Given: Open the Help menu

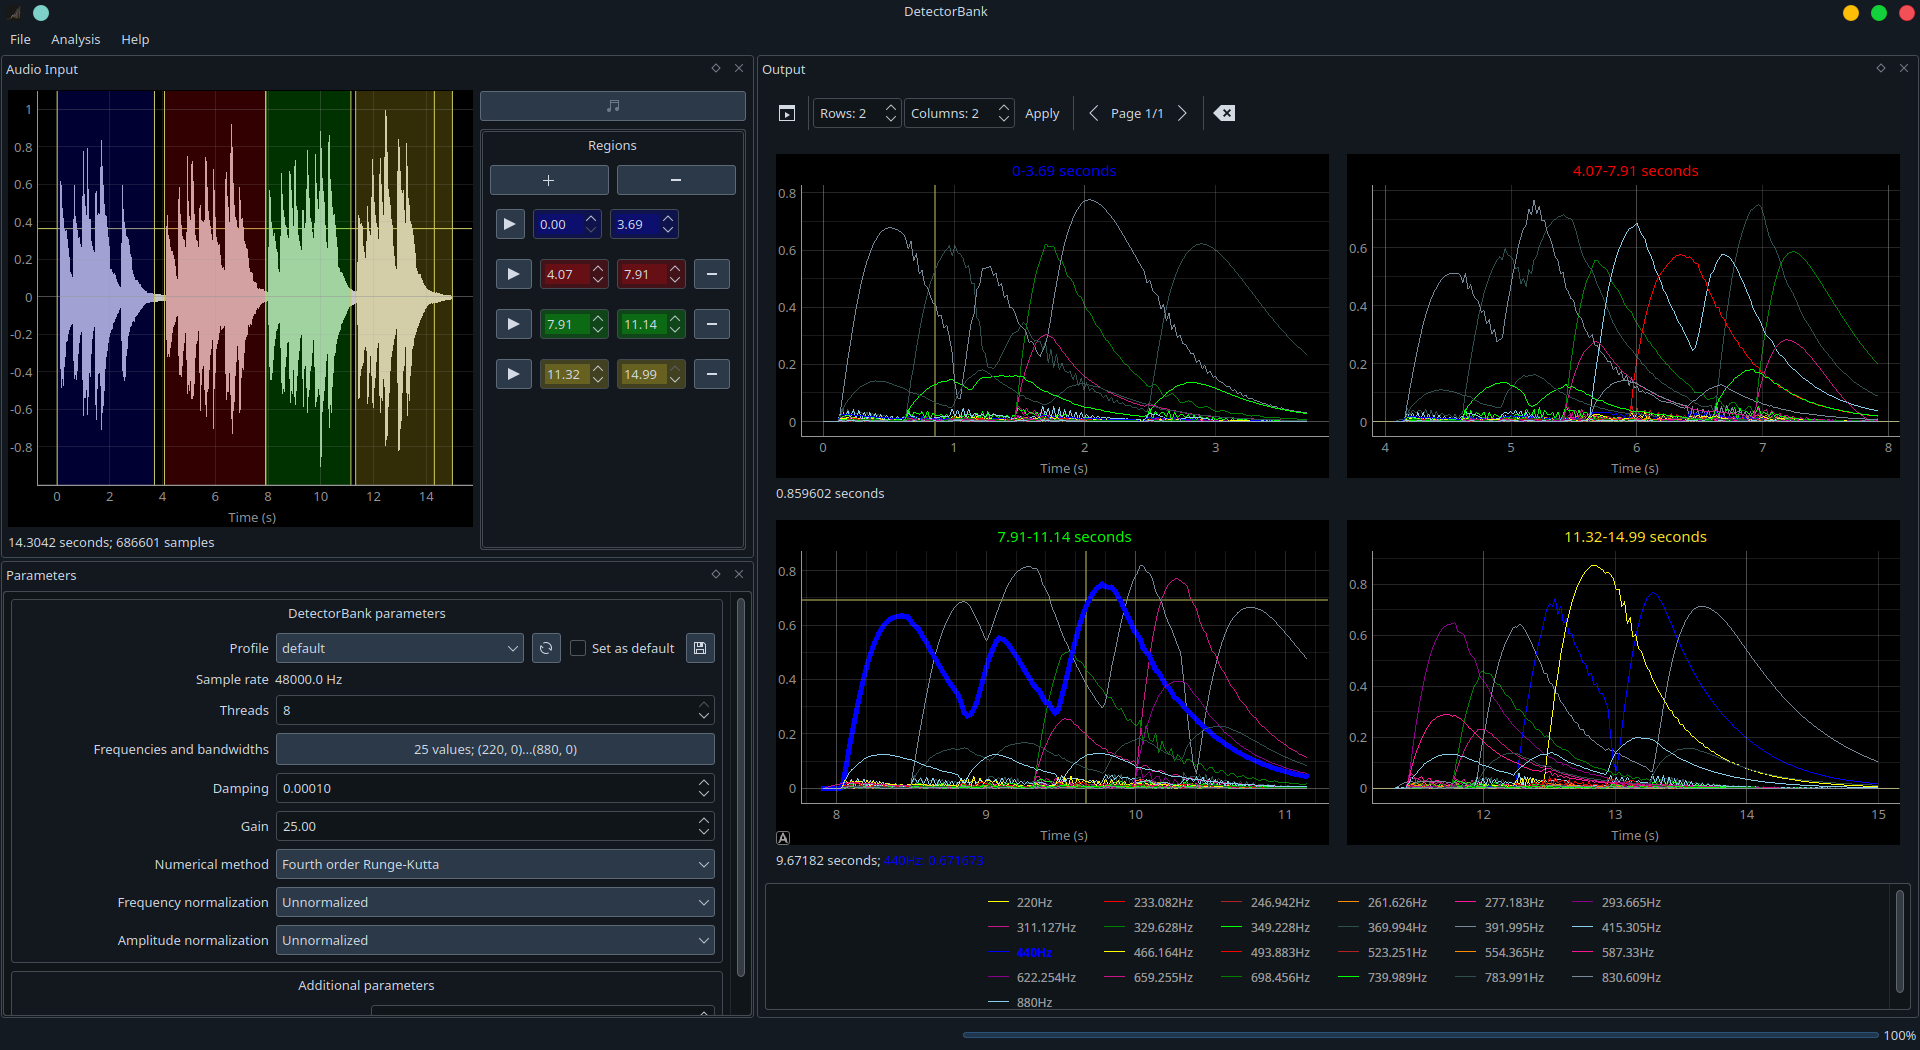Looking at the screenshot, I should [x=135, y=39].
